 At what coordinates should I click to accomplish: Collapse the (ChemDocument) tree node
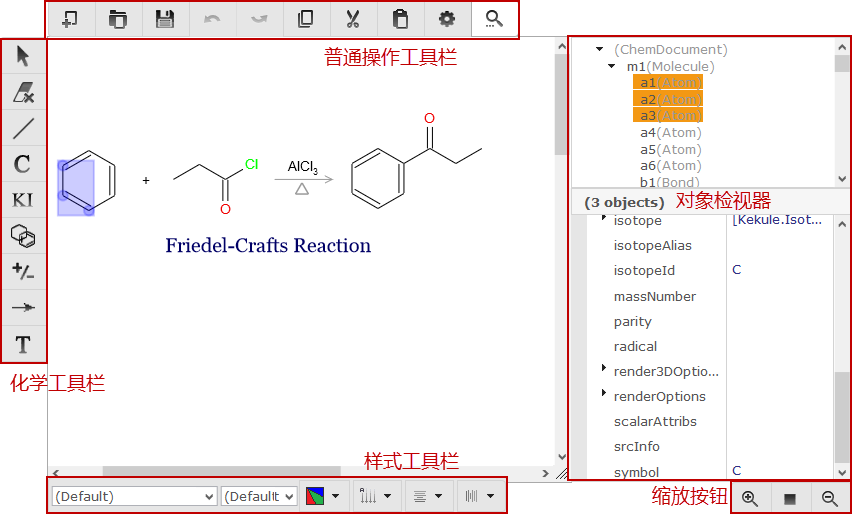600,49
